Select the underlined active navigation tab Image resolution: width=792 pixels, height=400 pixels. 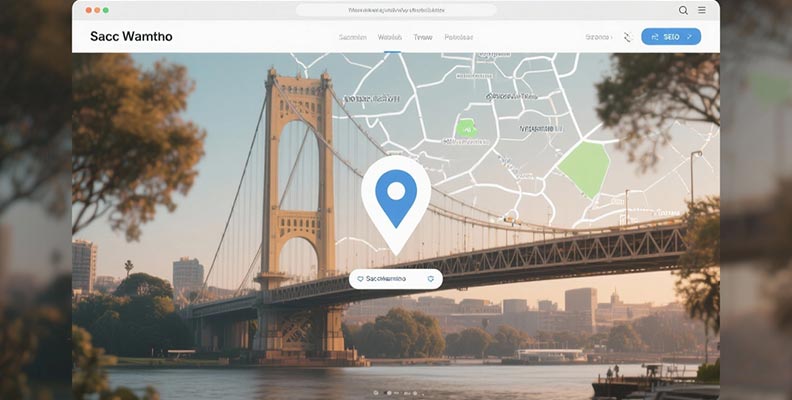[390, 37]
